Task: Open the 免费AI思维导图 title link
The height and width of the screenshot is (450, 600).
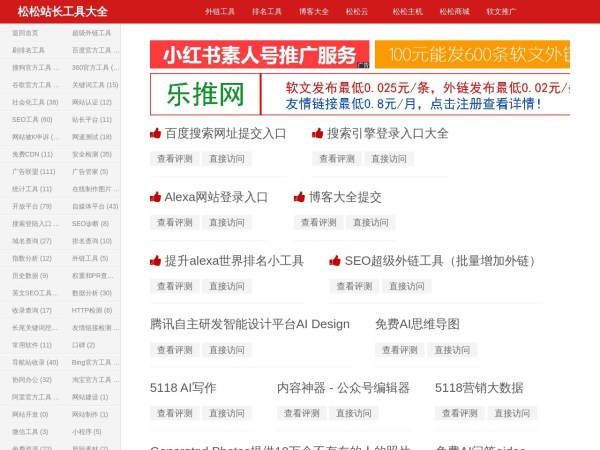Action: [x=417, y=324]
